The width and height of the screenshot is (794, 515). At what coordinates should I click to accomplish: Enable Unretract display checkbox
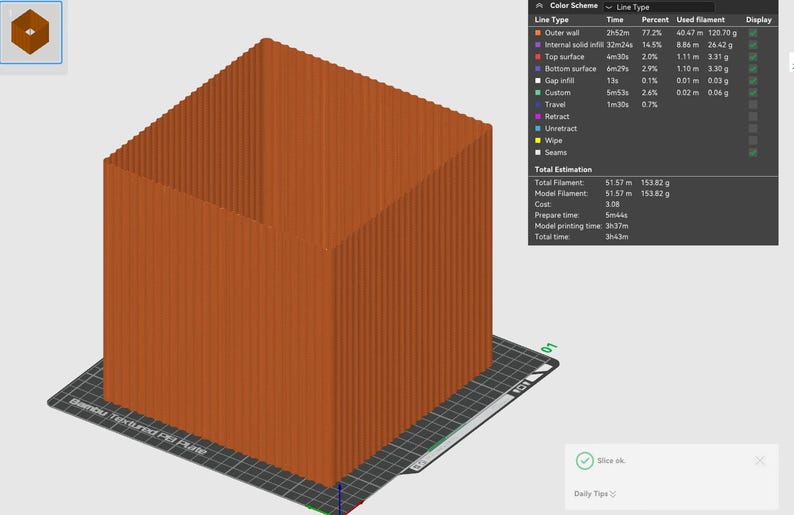[x=753, y=129]
